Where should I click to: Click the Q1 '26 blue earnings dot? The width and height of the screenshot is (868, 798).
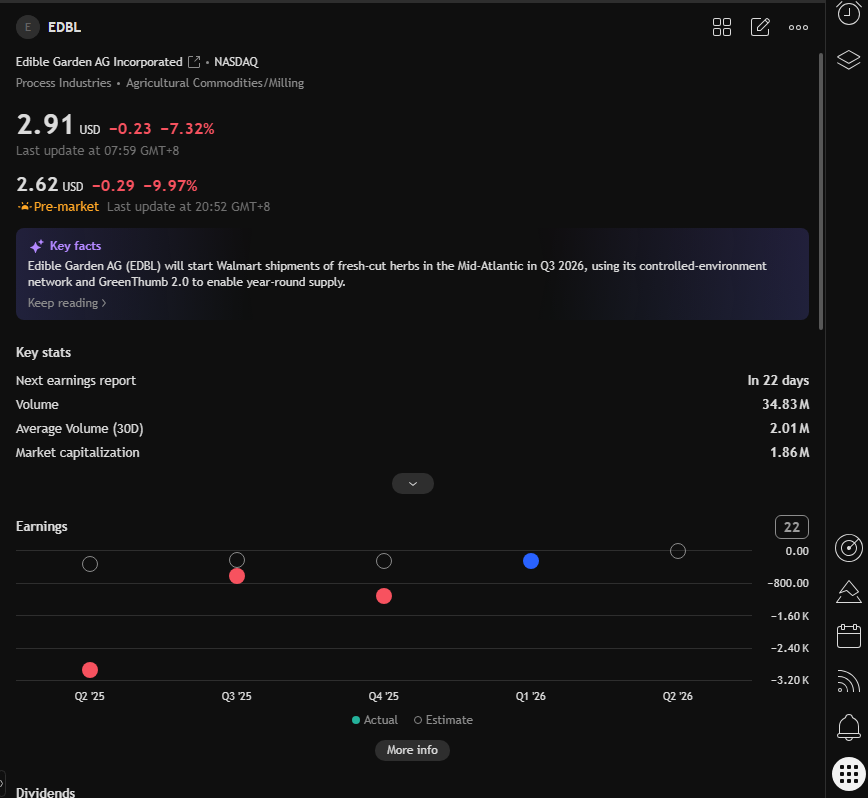(x=531, y=561)
